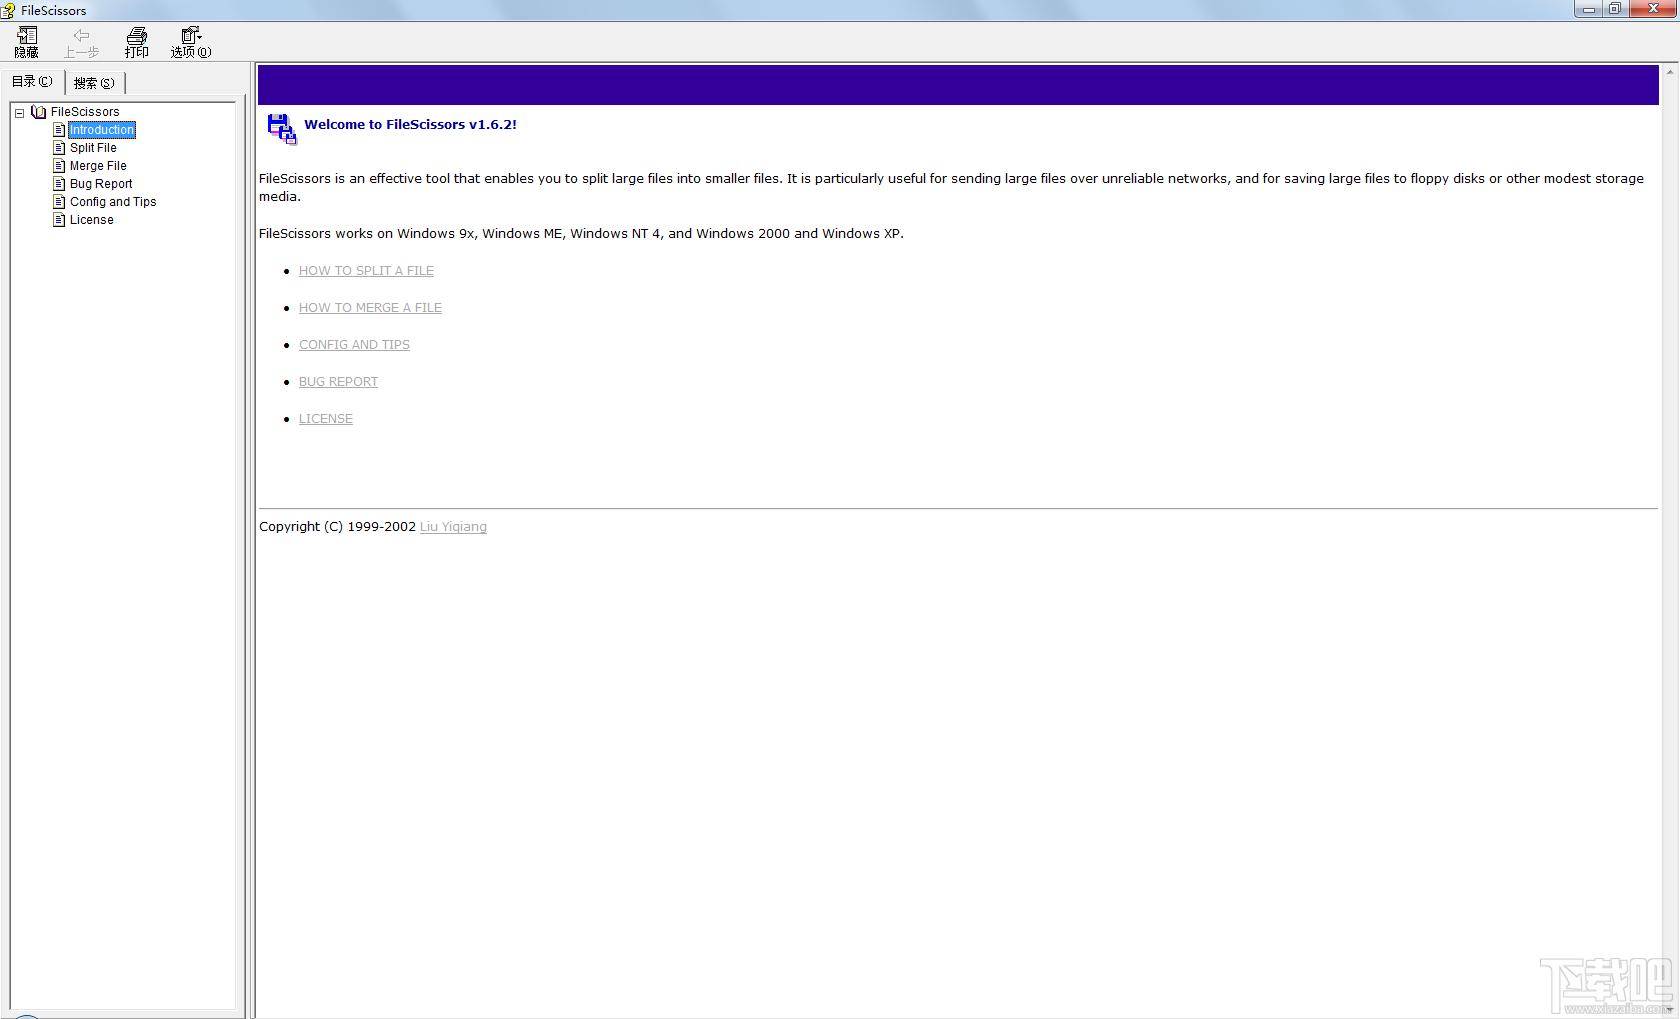Click the Liu Yiqiang author link
1680x1019 pixels.
tap(453, 527)
